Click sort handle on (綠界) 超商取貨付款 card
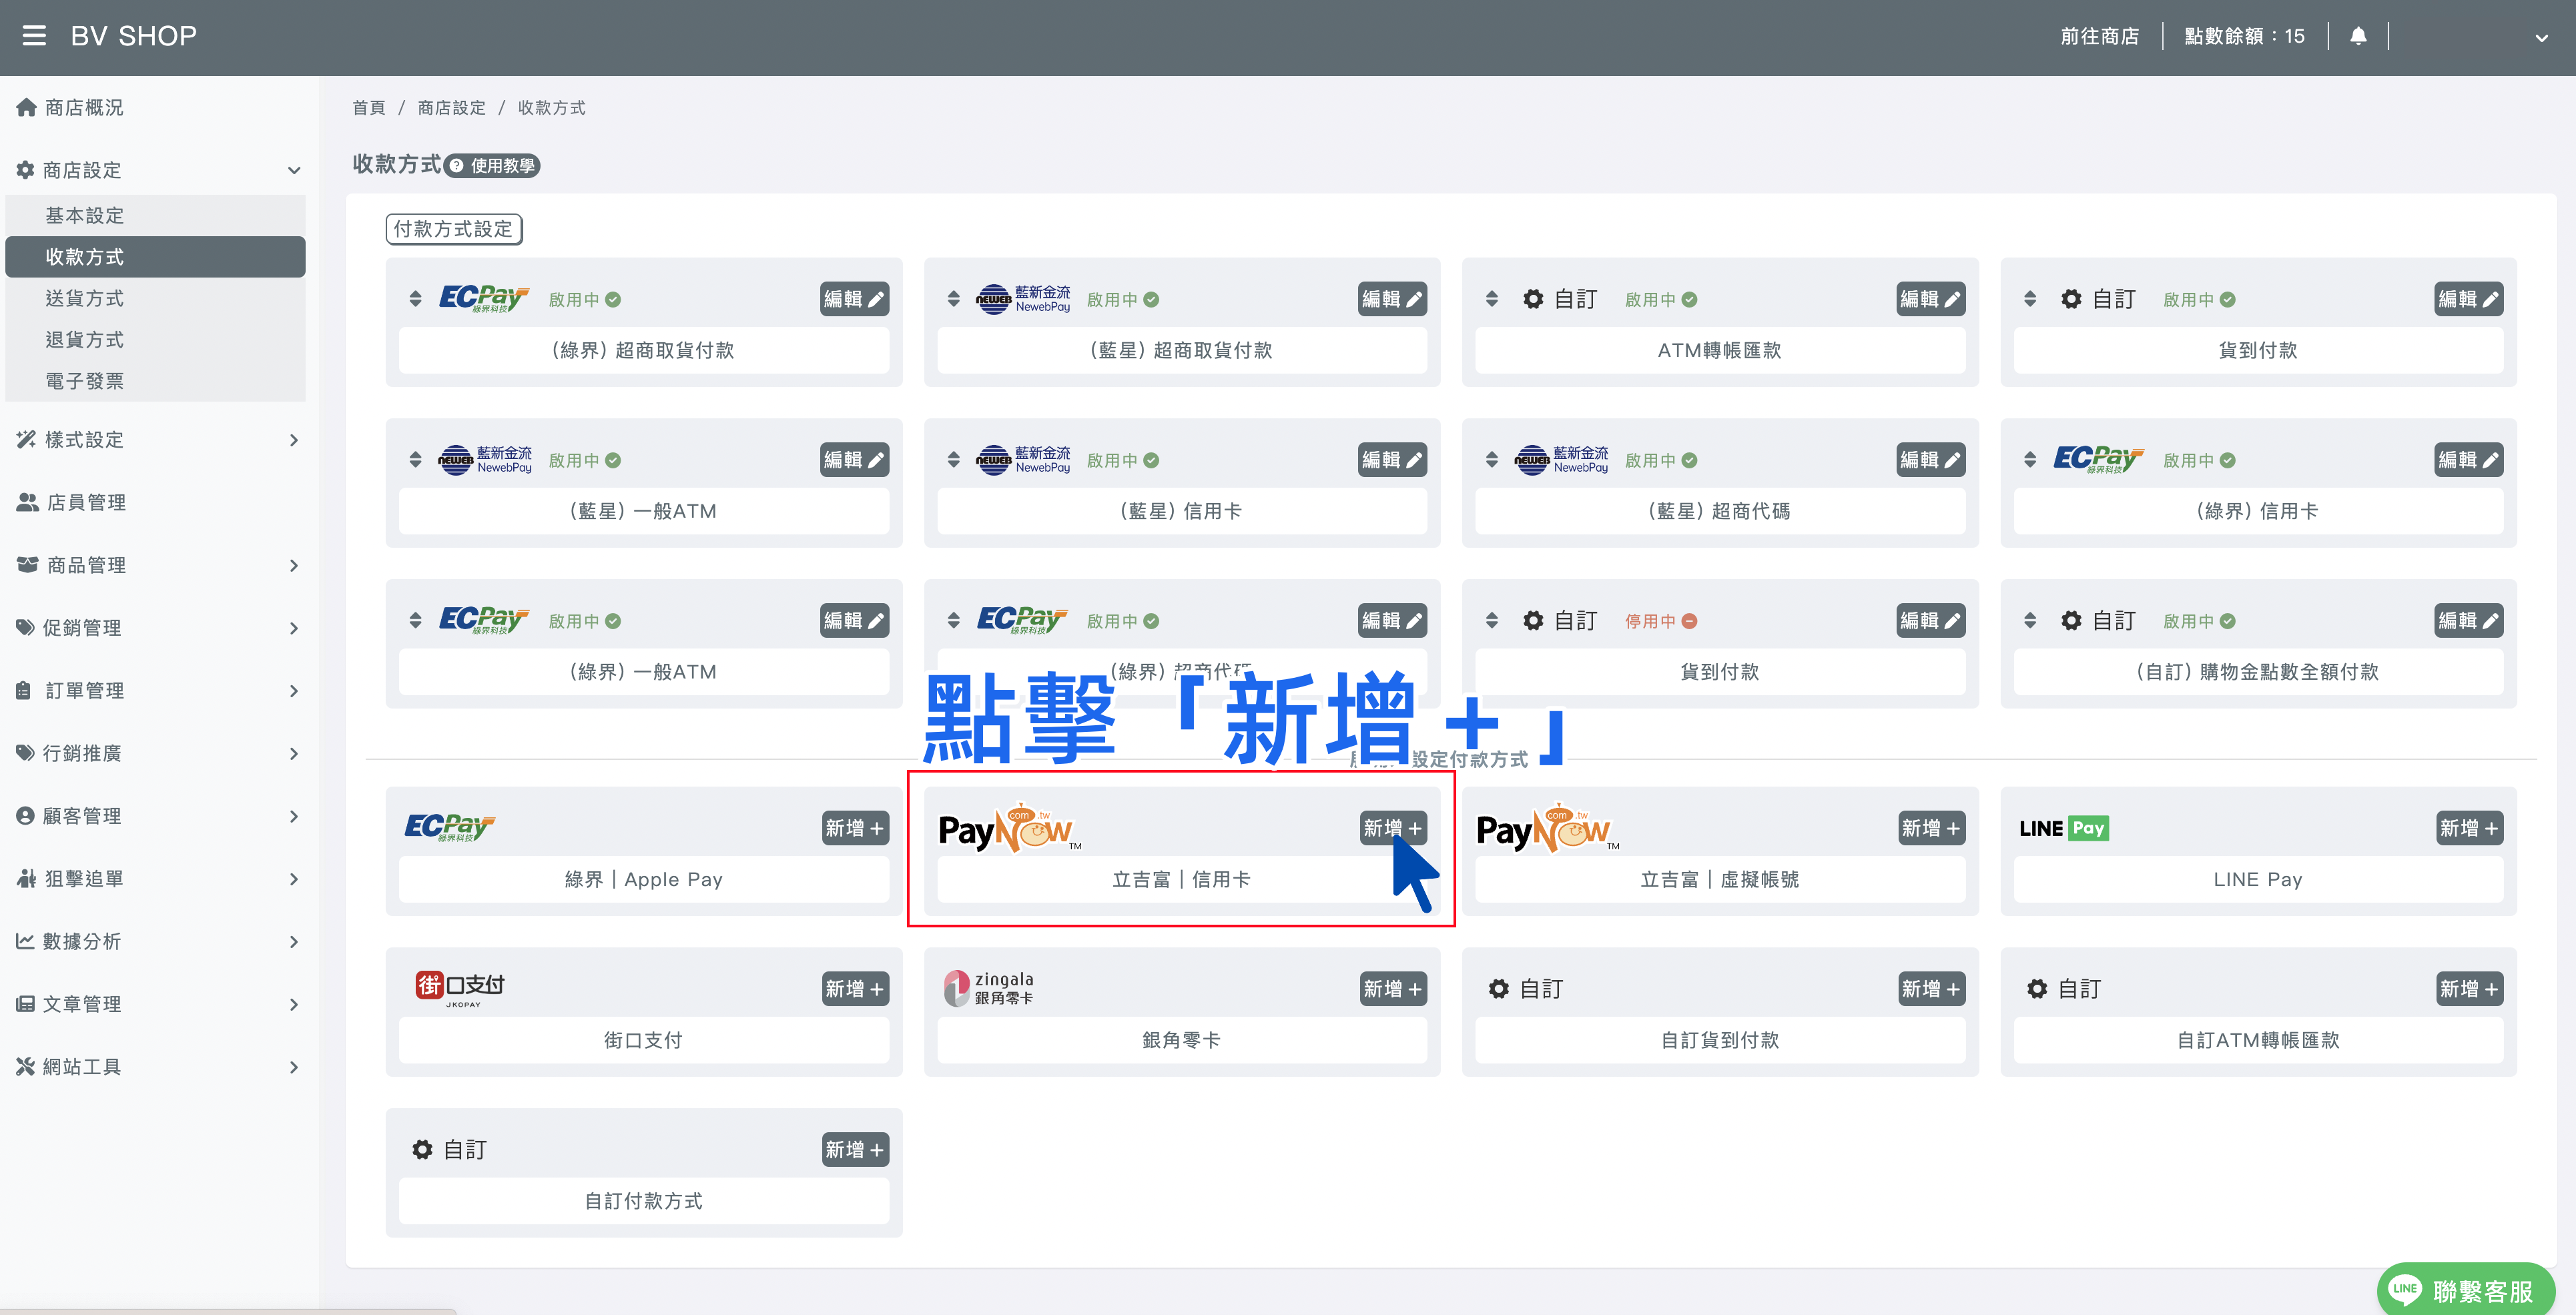2576x1315 pixels. point(415,298)
